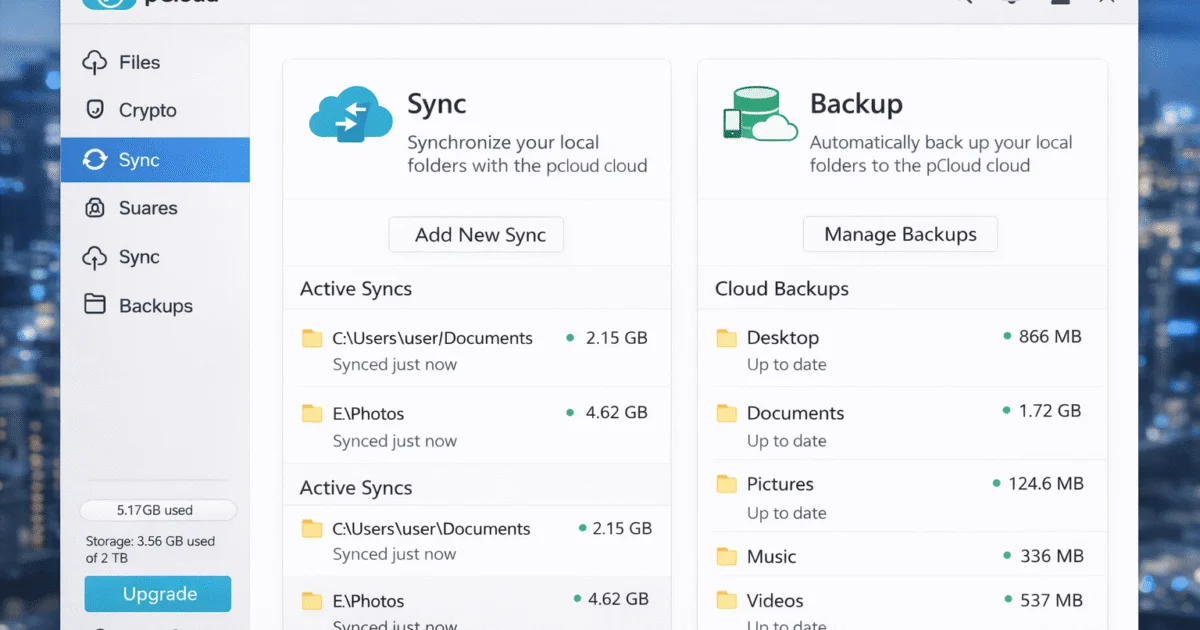Click the Videos backup folder icon

727,601
